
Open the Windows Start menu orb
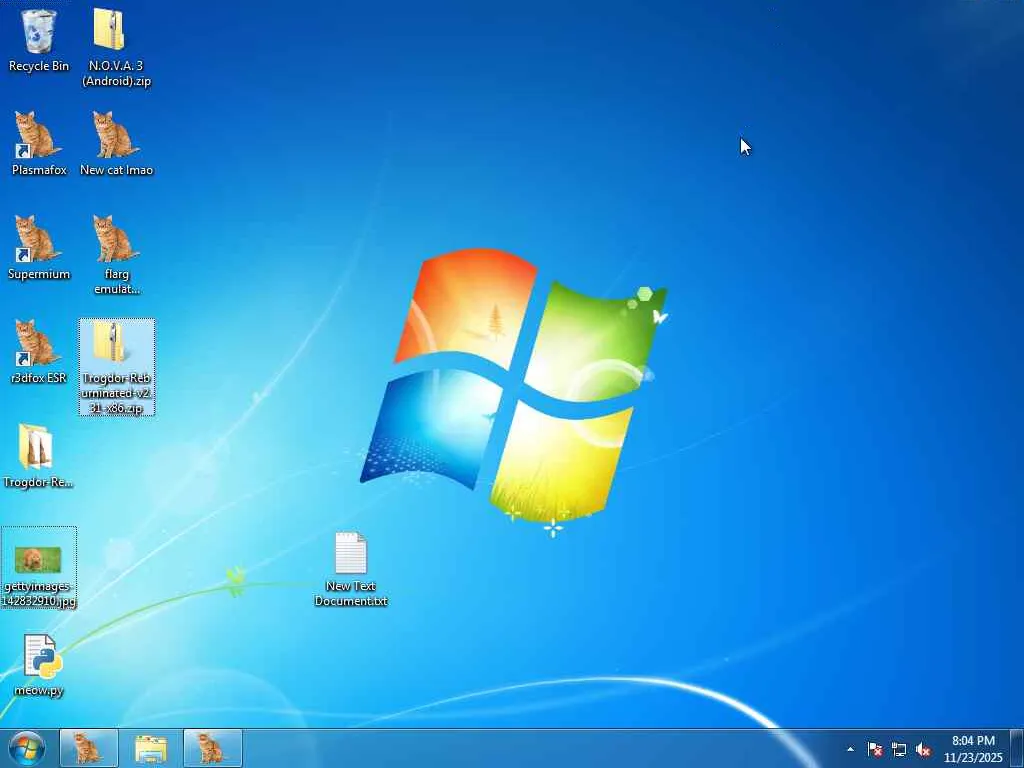(27, 748)
